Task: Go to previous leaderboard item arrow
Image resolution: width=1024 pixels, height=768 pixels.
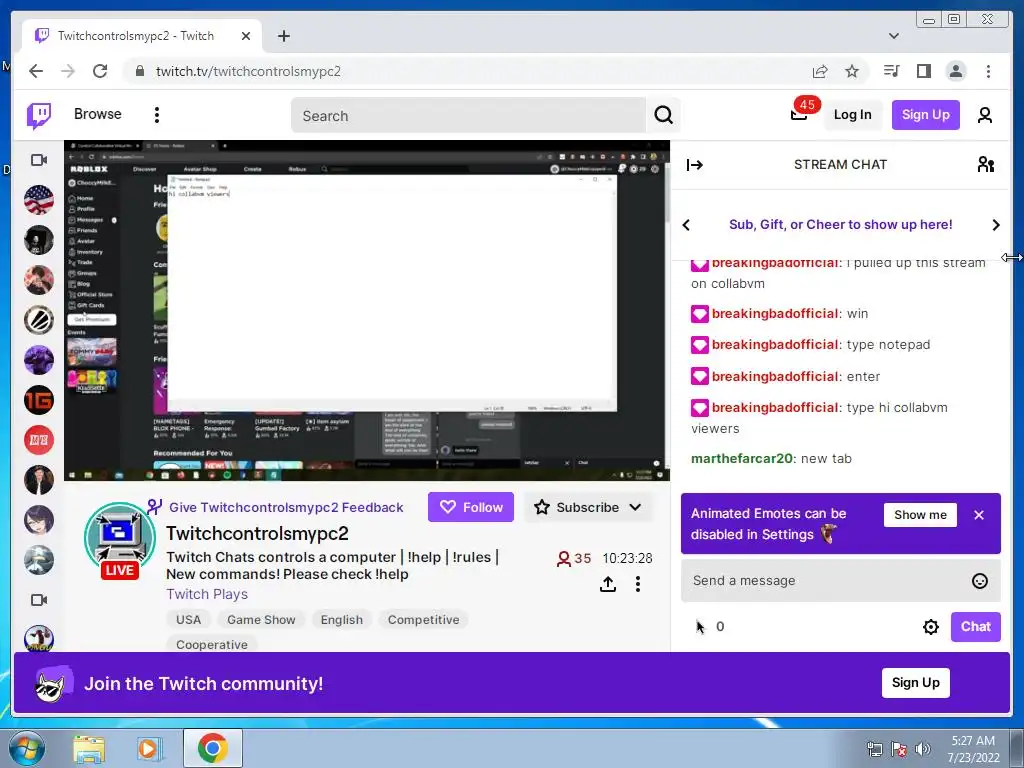Action: click(x=686, y=225)
